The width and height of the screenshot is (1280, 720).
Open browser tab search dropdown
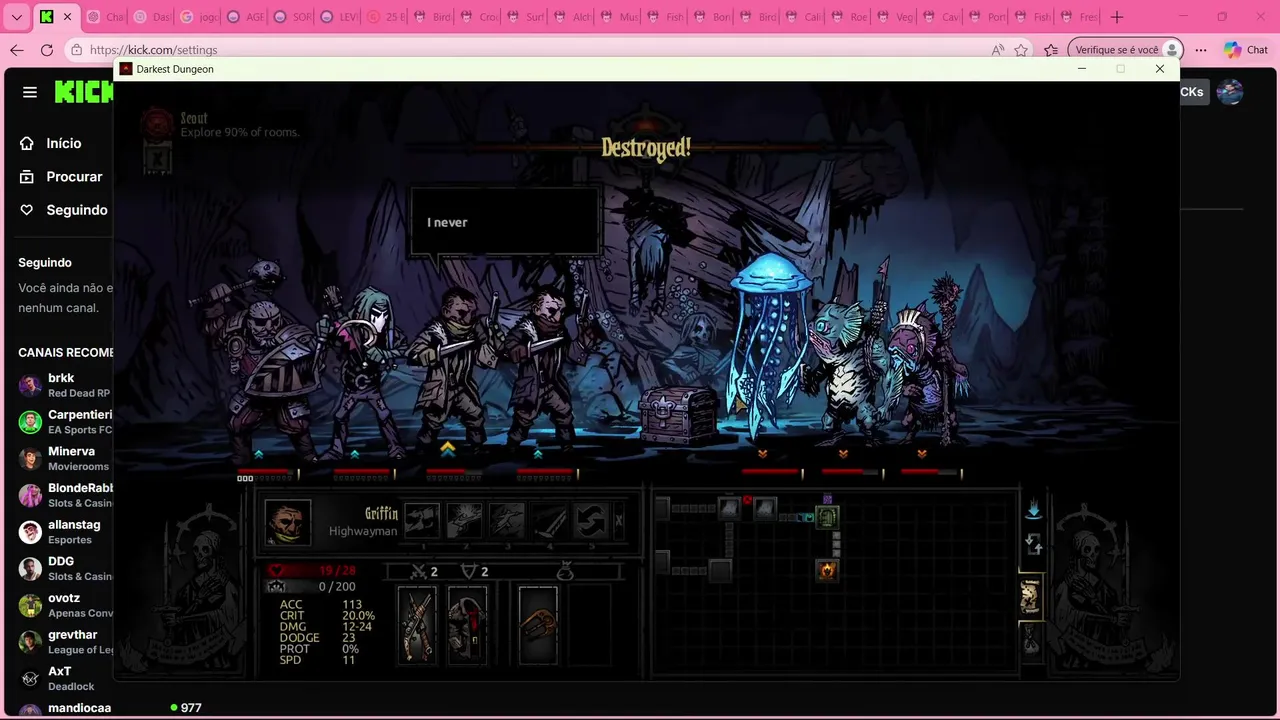tap(16, 17)
